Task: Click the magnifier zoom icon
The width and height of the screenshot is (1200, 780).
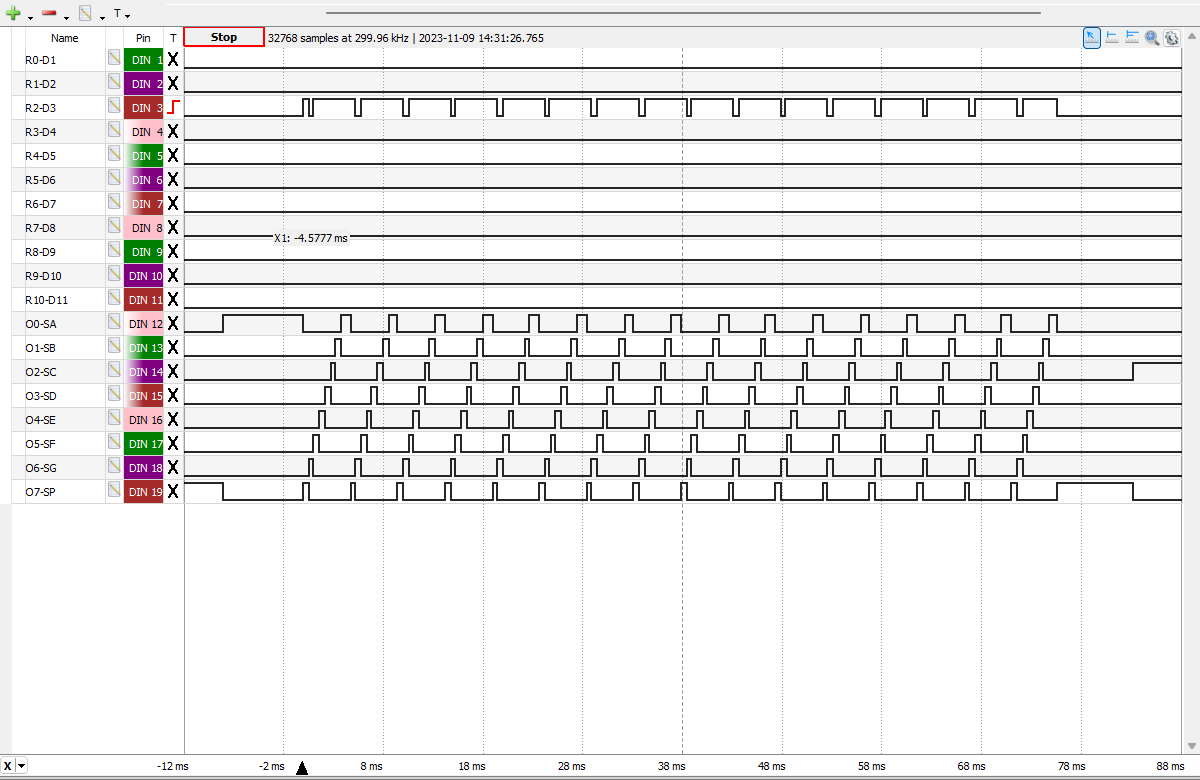Action: click(x=1152, y=37)
